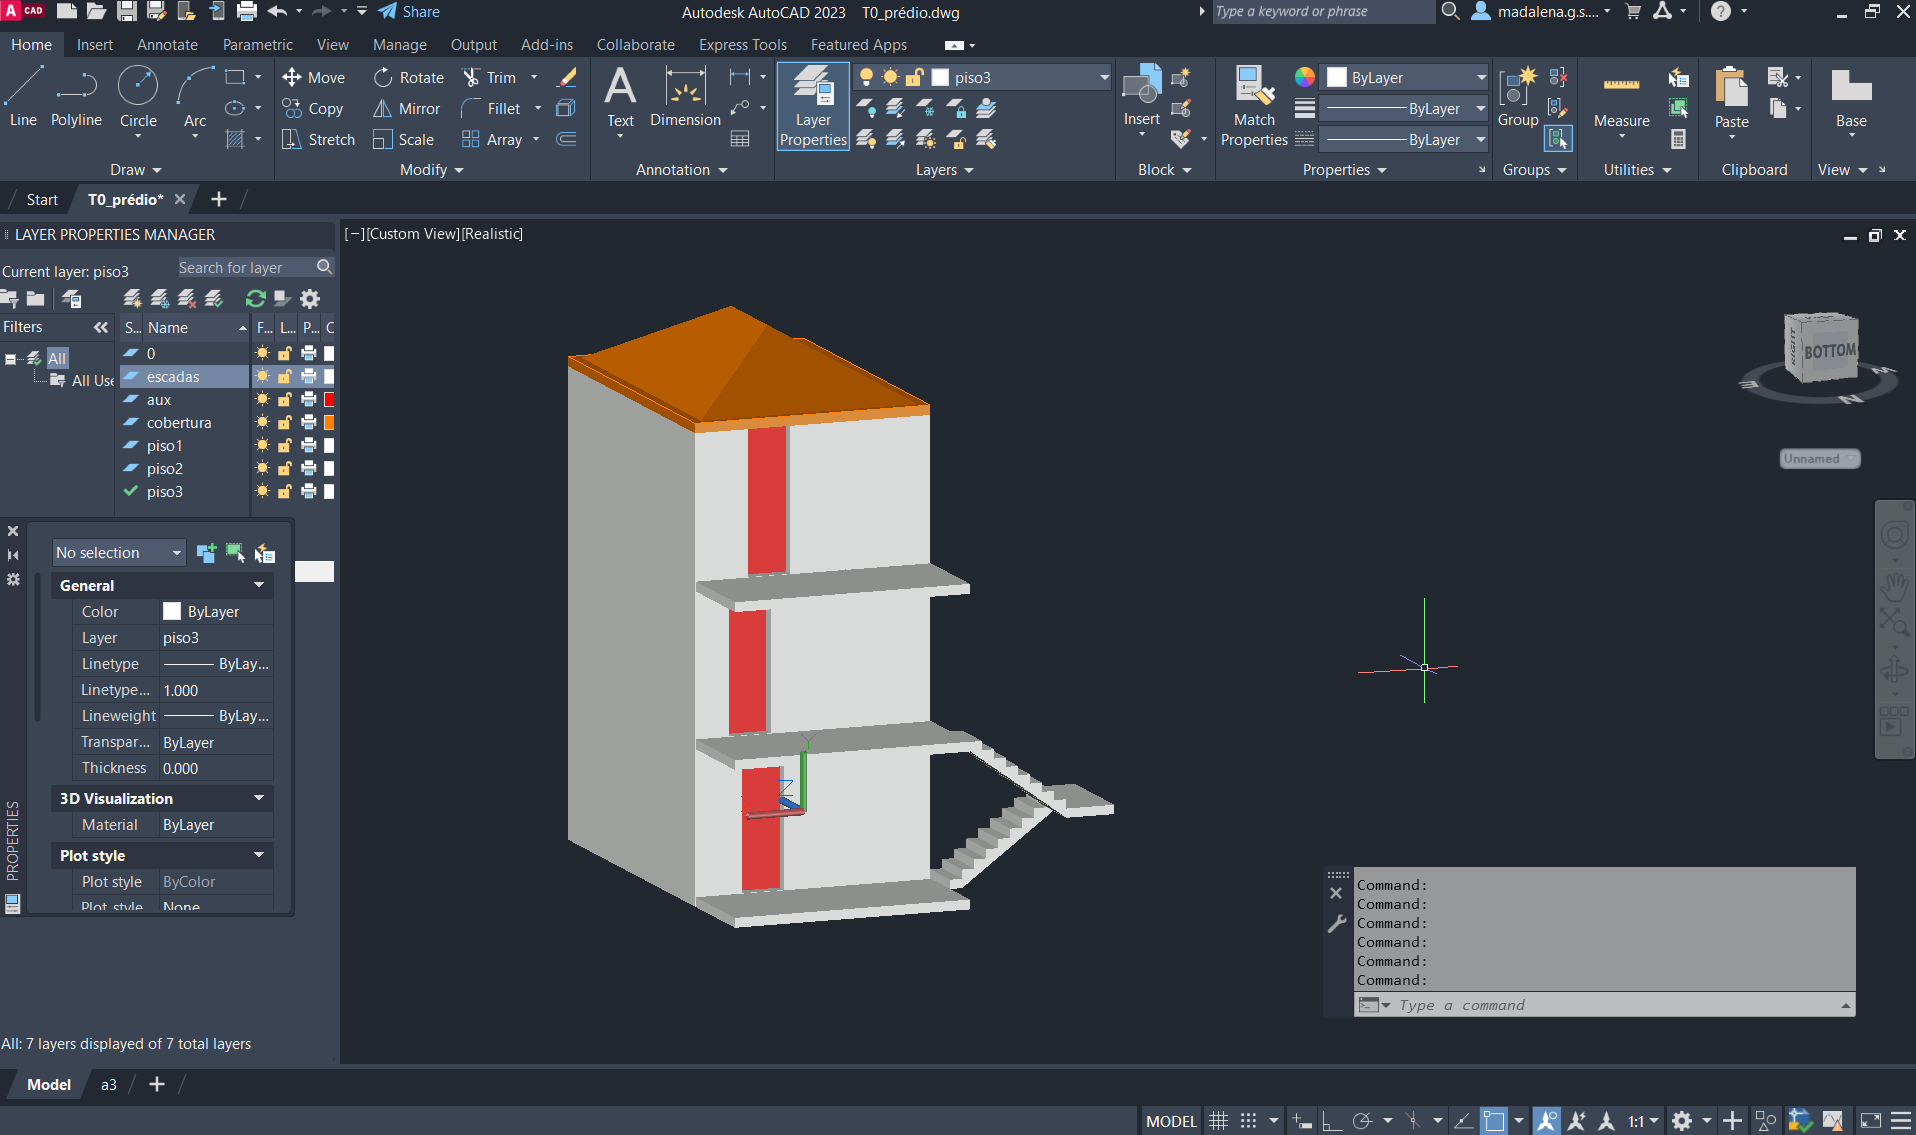Select the Line drawing tool
Image resolution: width=1916 pixels, height=1135 pixels.
tap(23, 96)
